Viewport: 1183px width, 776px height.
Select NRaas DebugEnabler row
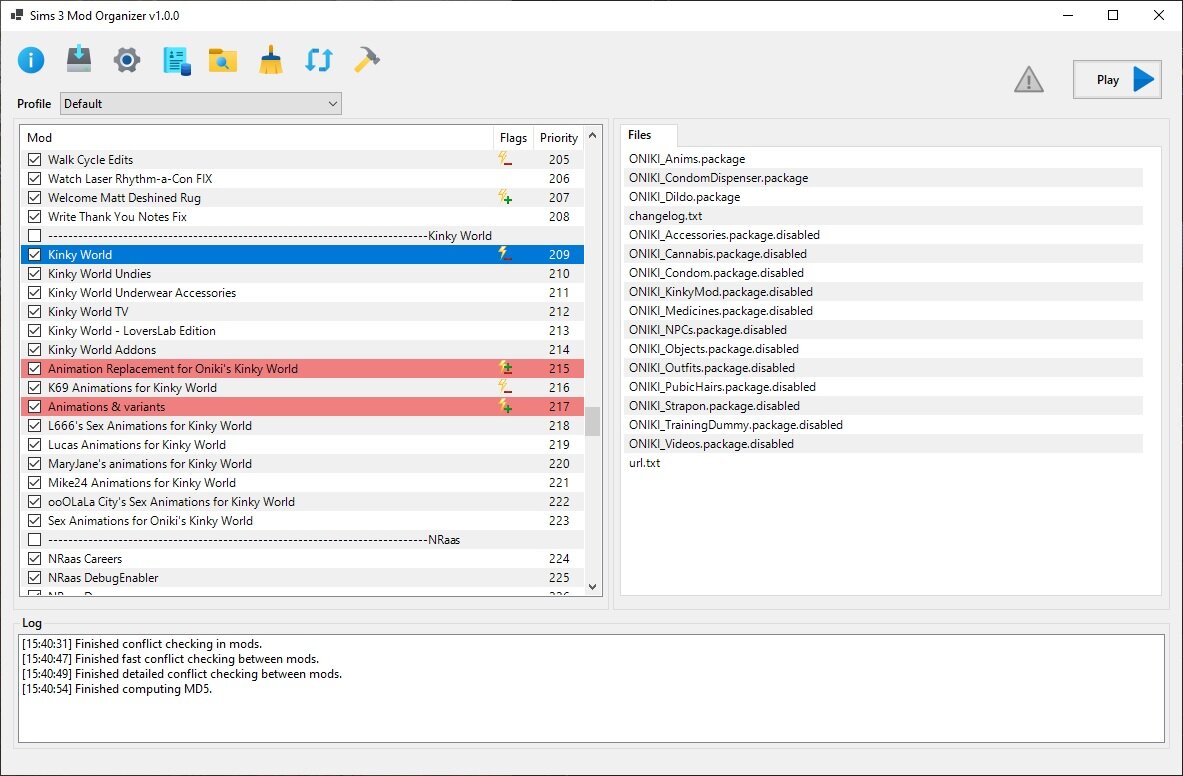[x=303, y=578]
